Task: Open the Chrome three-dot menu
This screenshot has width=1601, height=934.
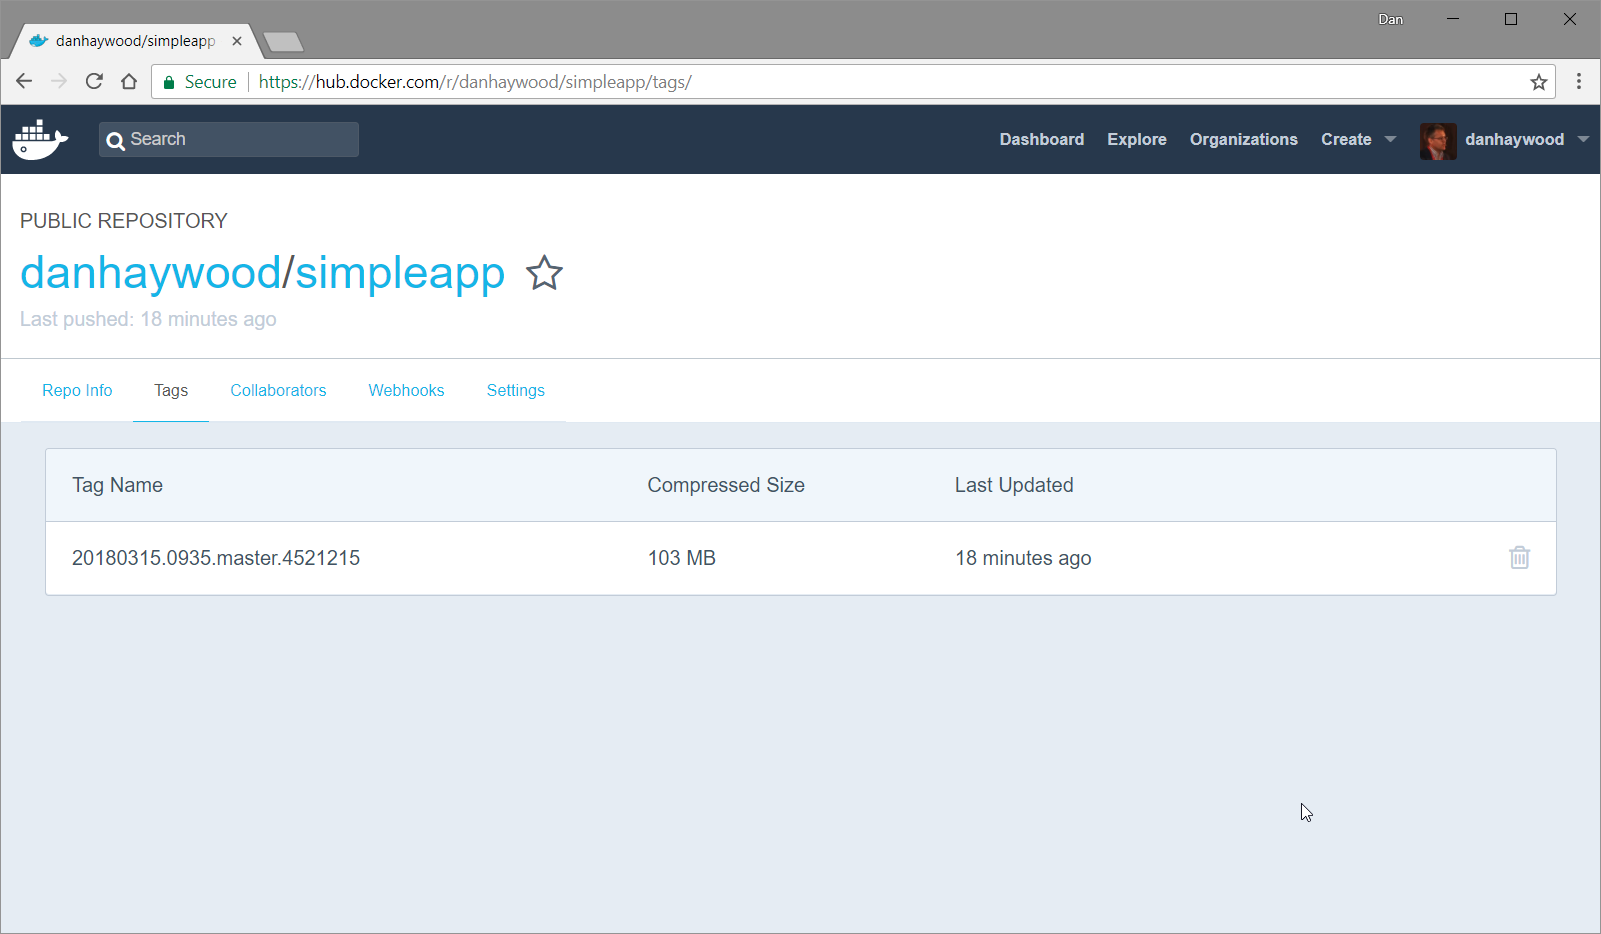Action: (1579, 82)
